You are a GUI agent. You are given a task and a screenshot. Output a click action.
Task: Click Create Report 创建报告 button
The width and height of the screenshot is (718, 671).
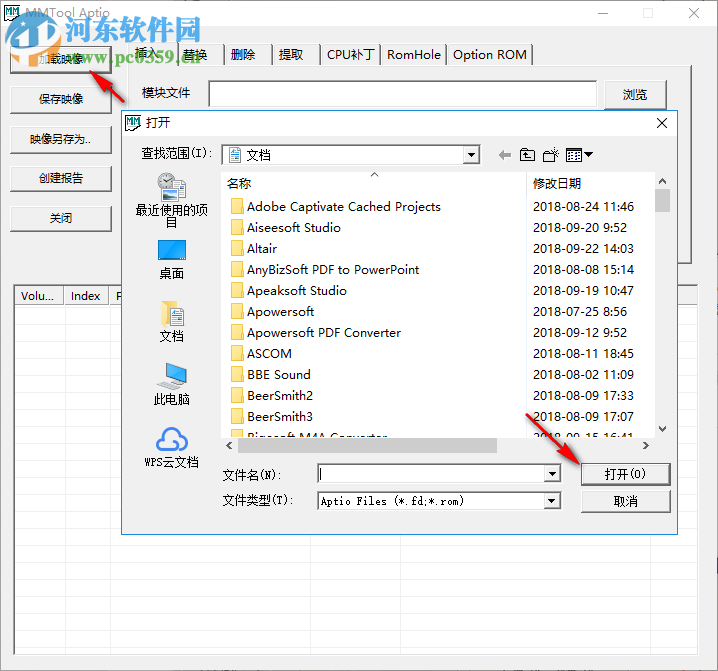[61, 179]
